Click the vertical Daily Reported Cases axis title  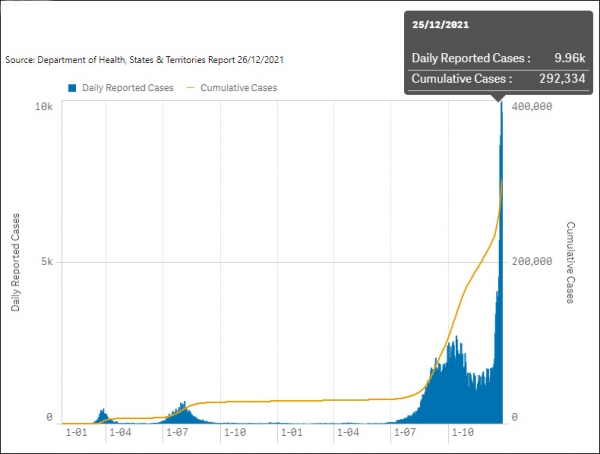click(15, 263)
